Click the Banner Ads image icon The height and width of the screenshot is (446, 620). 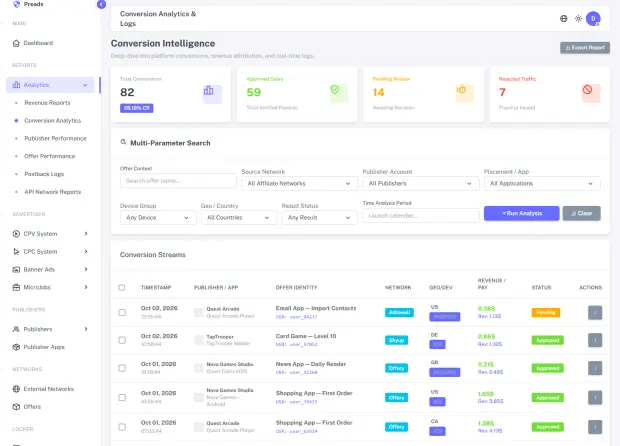coord(16,269)
